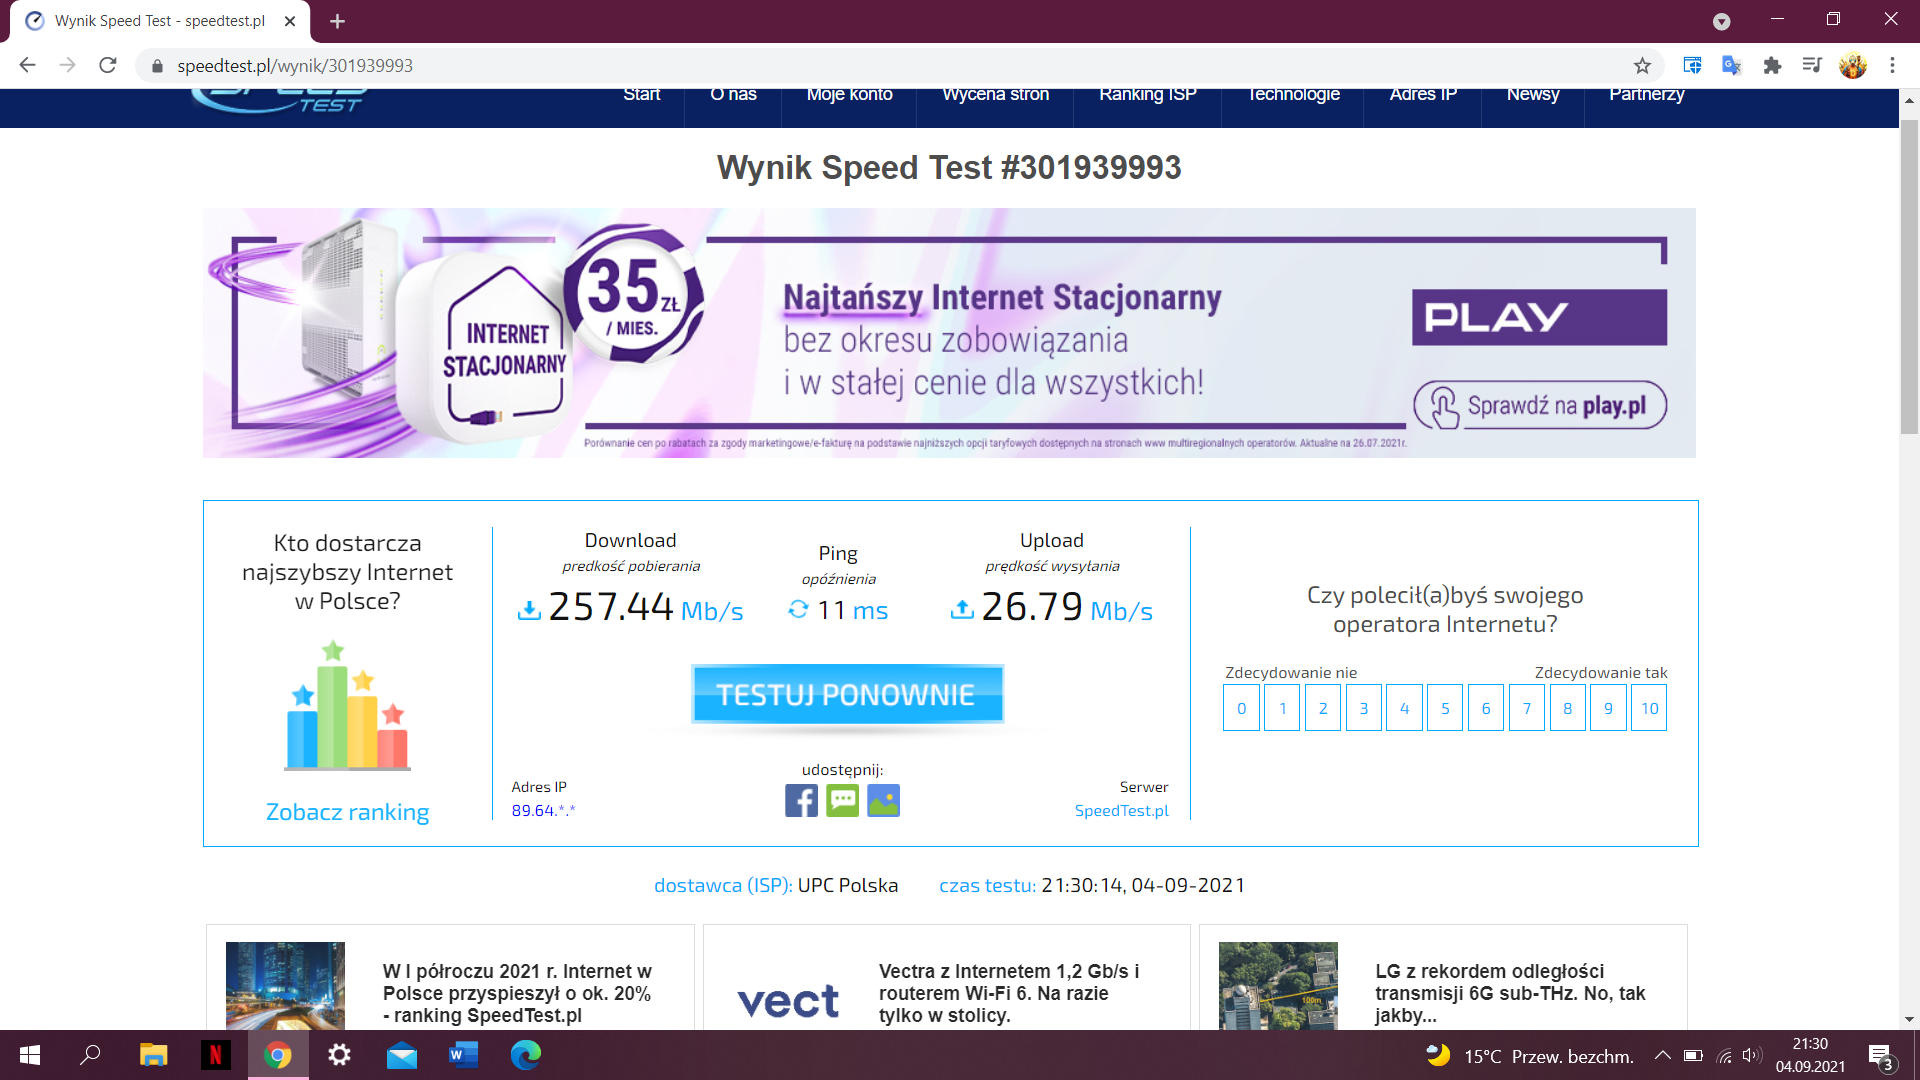Open a new browser tab

click(x=337, y=21)
